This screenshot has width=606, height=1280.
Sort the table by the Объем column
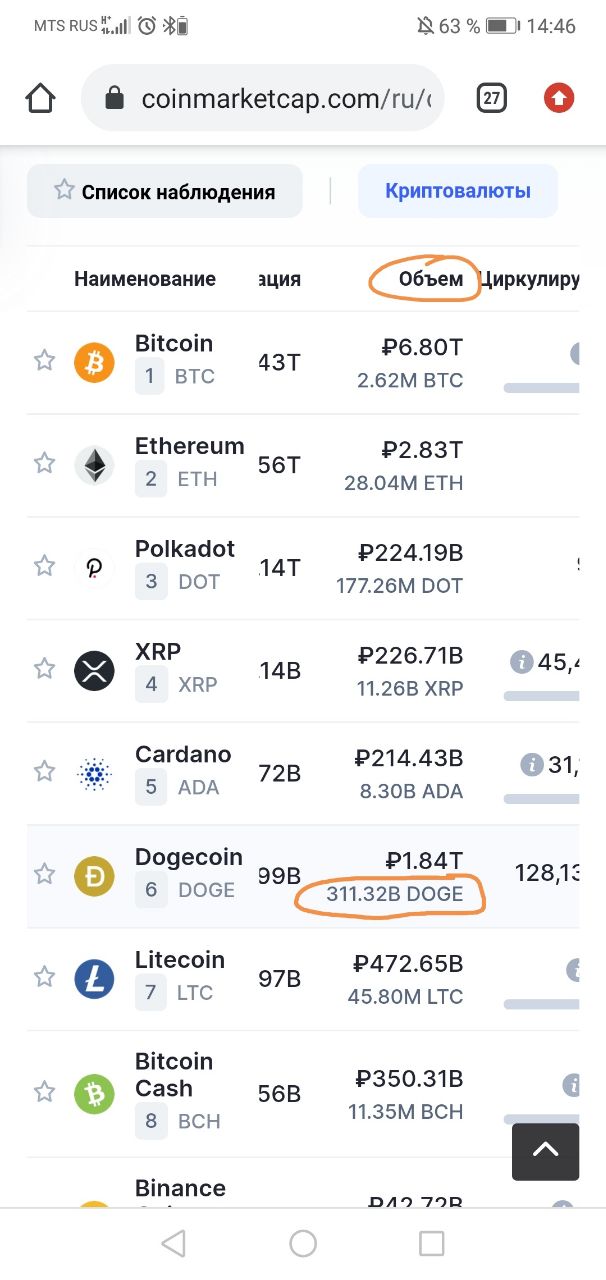(x=431, y=279)
